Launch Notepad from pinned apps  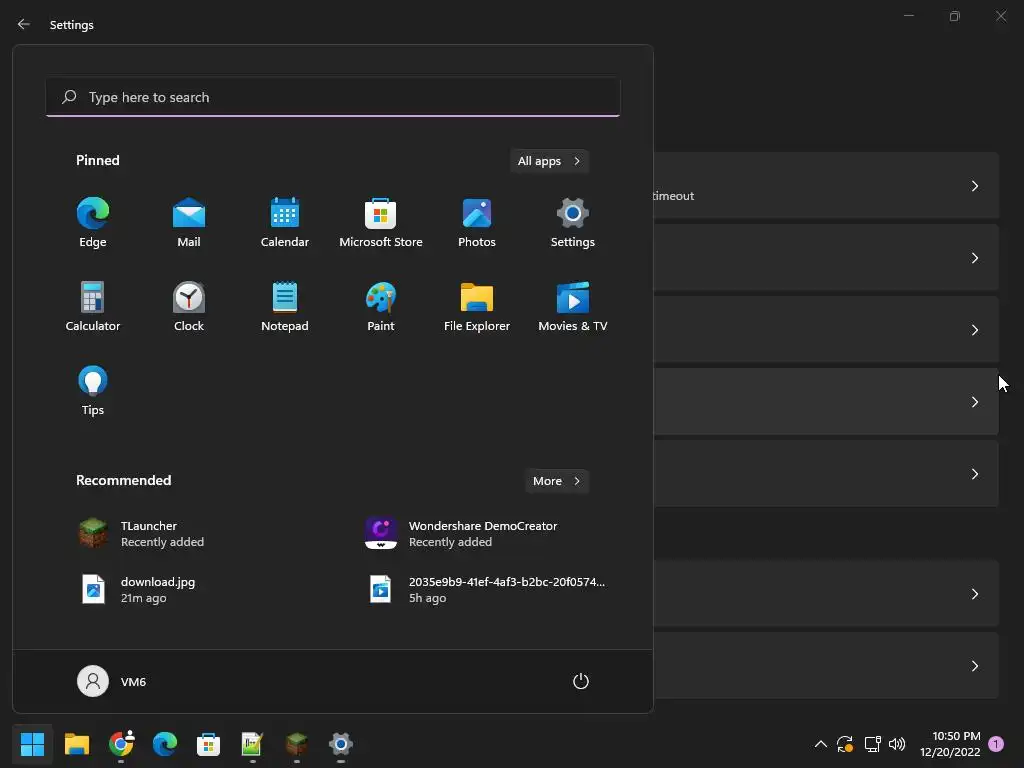coord(285,306)
